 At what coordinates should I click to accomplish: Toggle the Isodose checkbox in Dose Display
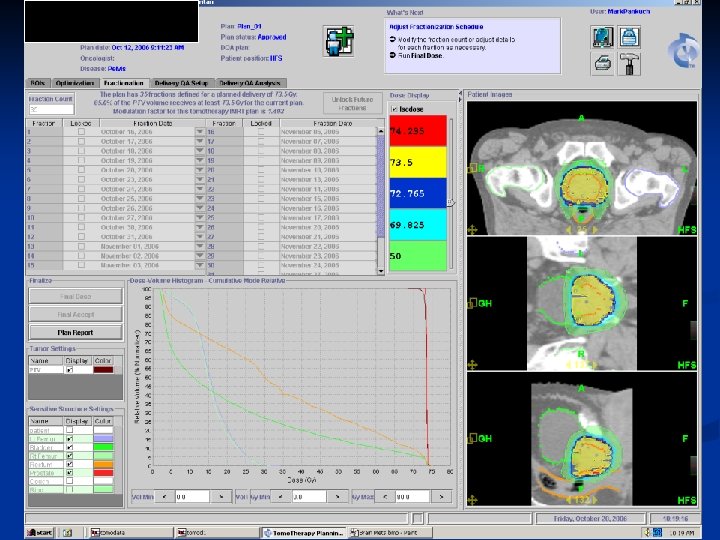point(395,109)
